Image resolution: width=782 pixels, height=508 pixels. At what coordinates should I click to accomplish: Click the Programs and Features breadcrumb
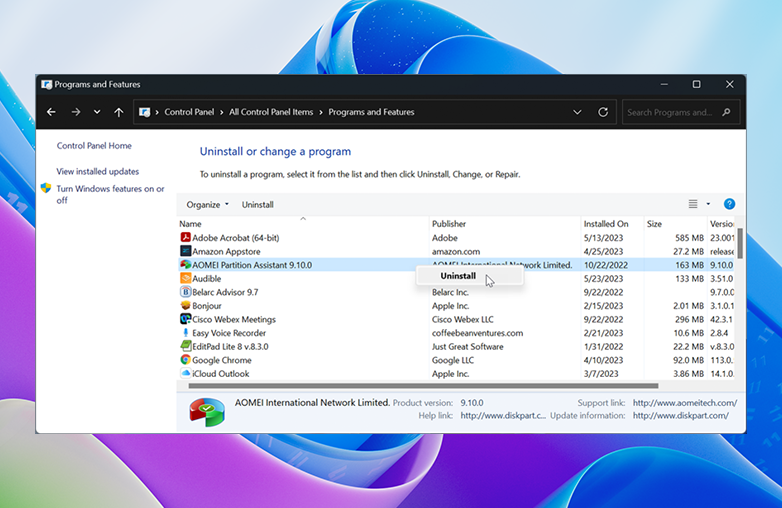[x=371, y=112]
